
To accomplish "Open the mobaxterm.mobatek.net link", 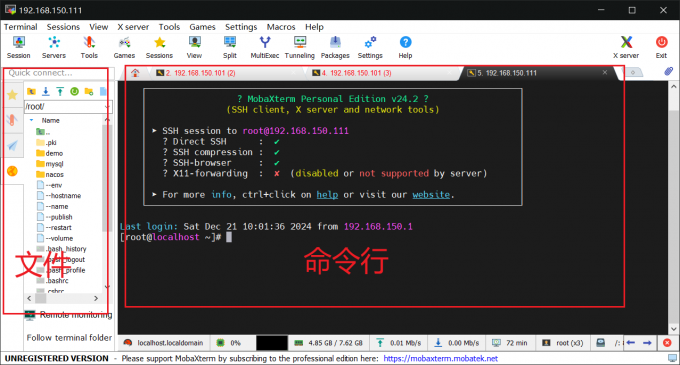I will [440, 359].
